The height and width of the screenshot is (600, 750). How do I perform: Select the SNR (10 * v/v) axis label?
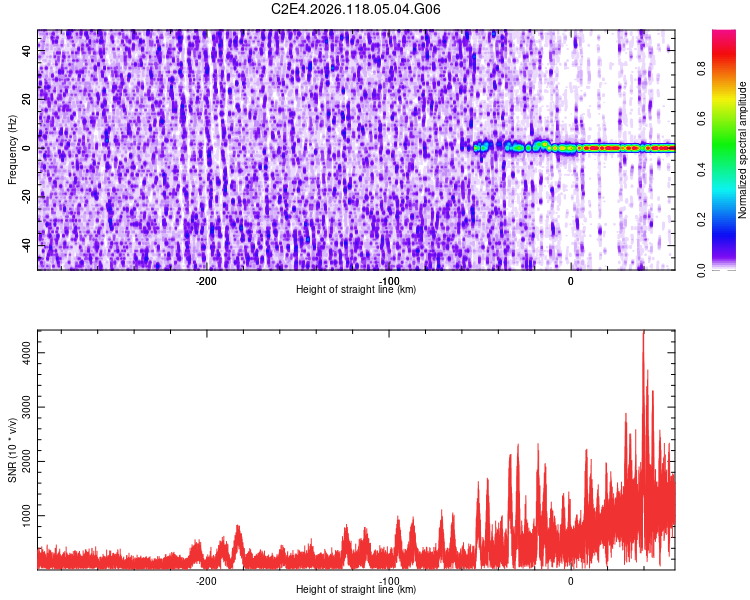coord(12,450)
